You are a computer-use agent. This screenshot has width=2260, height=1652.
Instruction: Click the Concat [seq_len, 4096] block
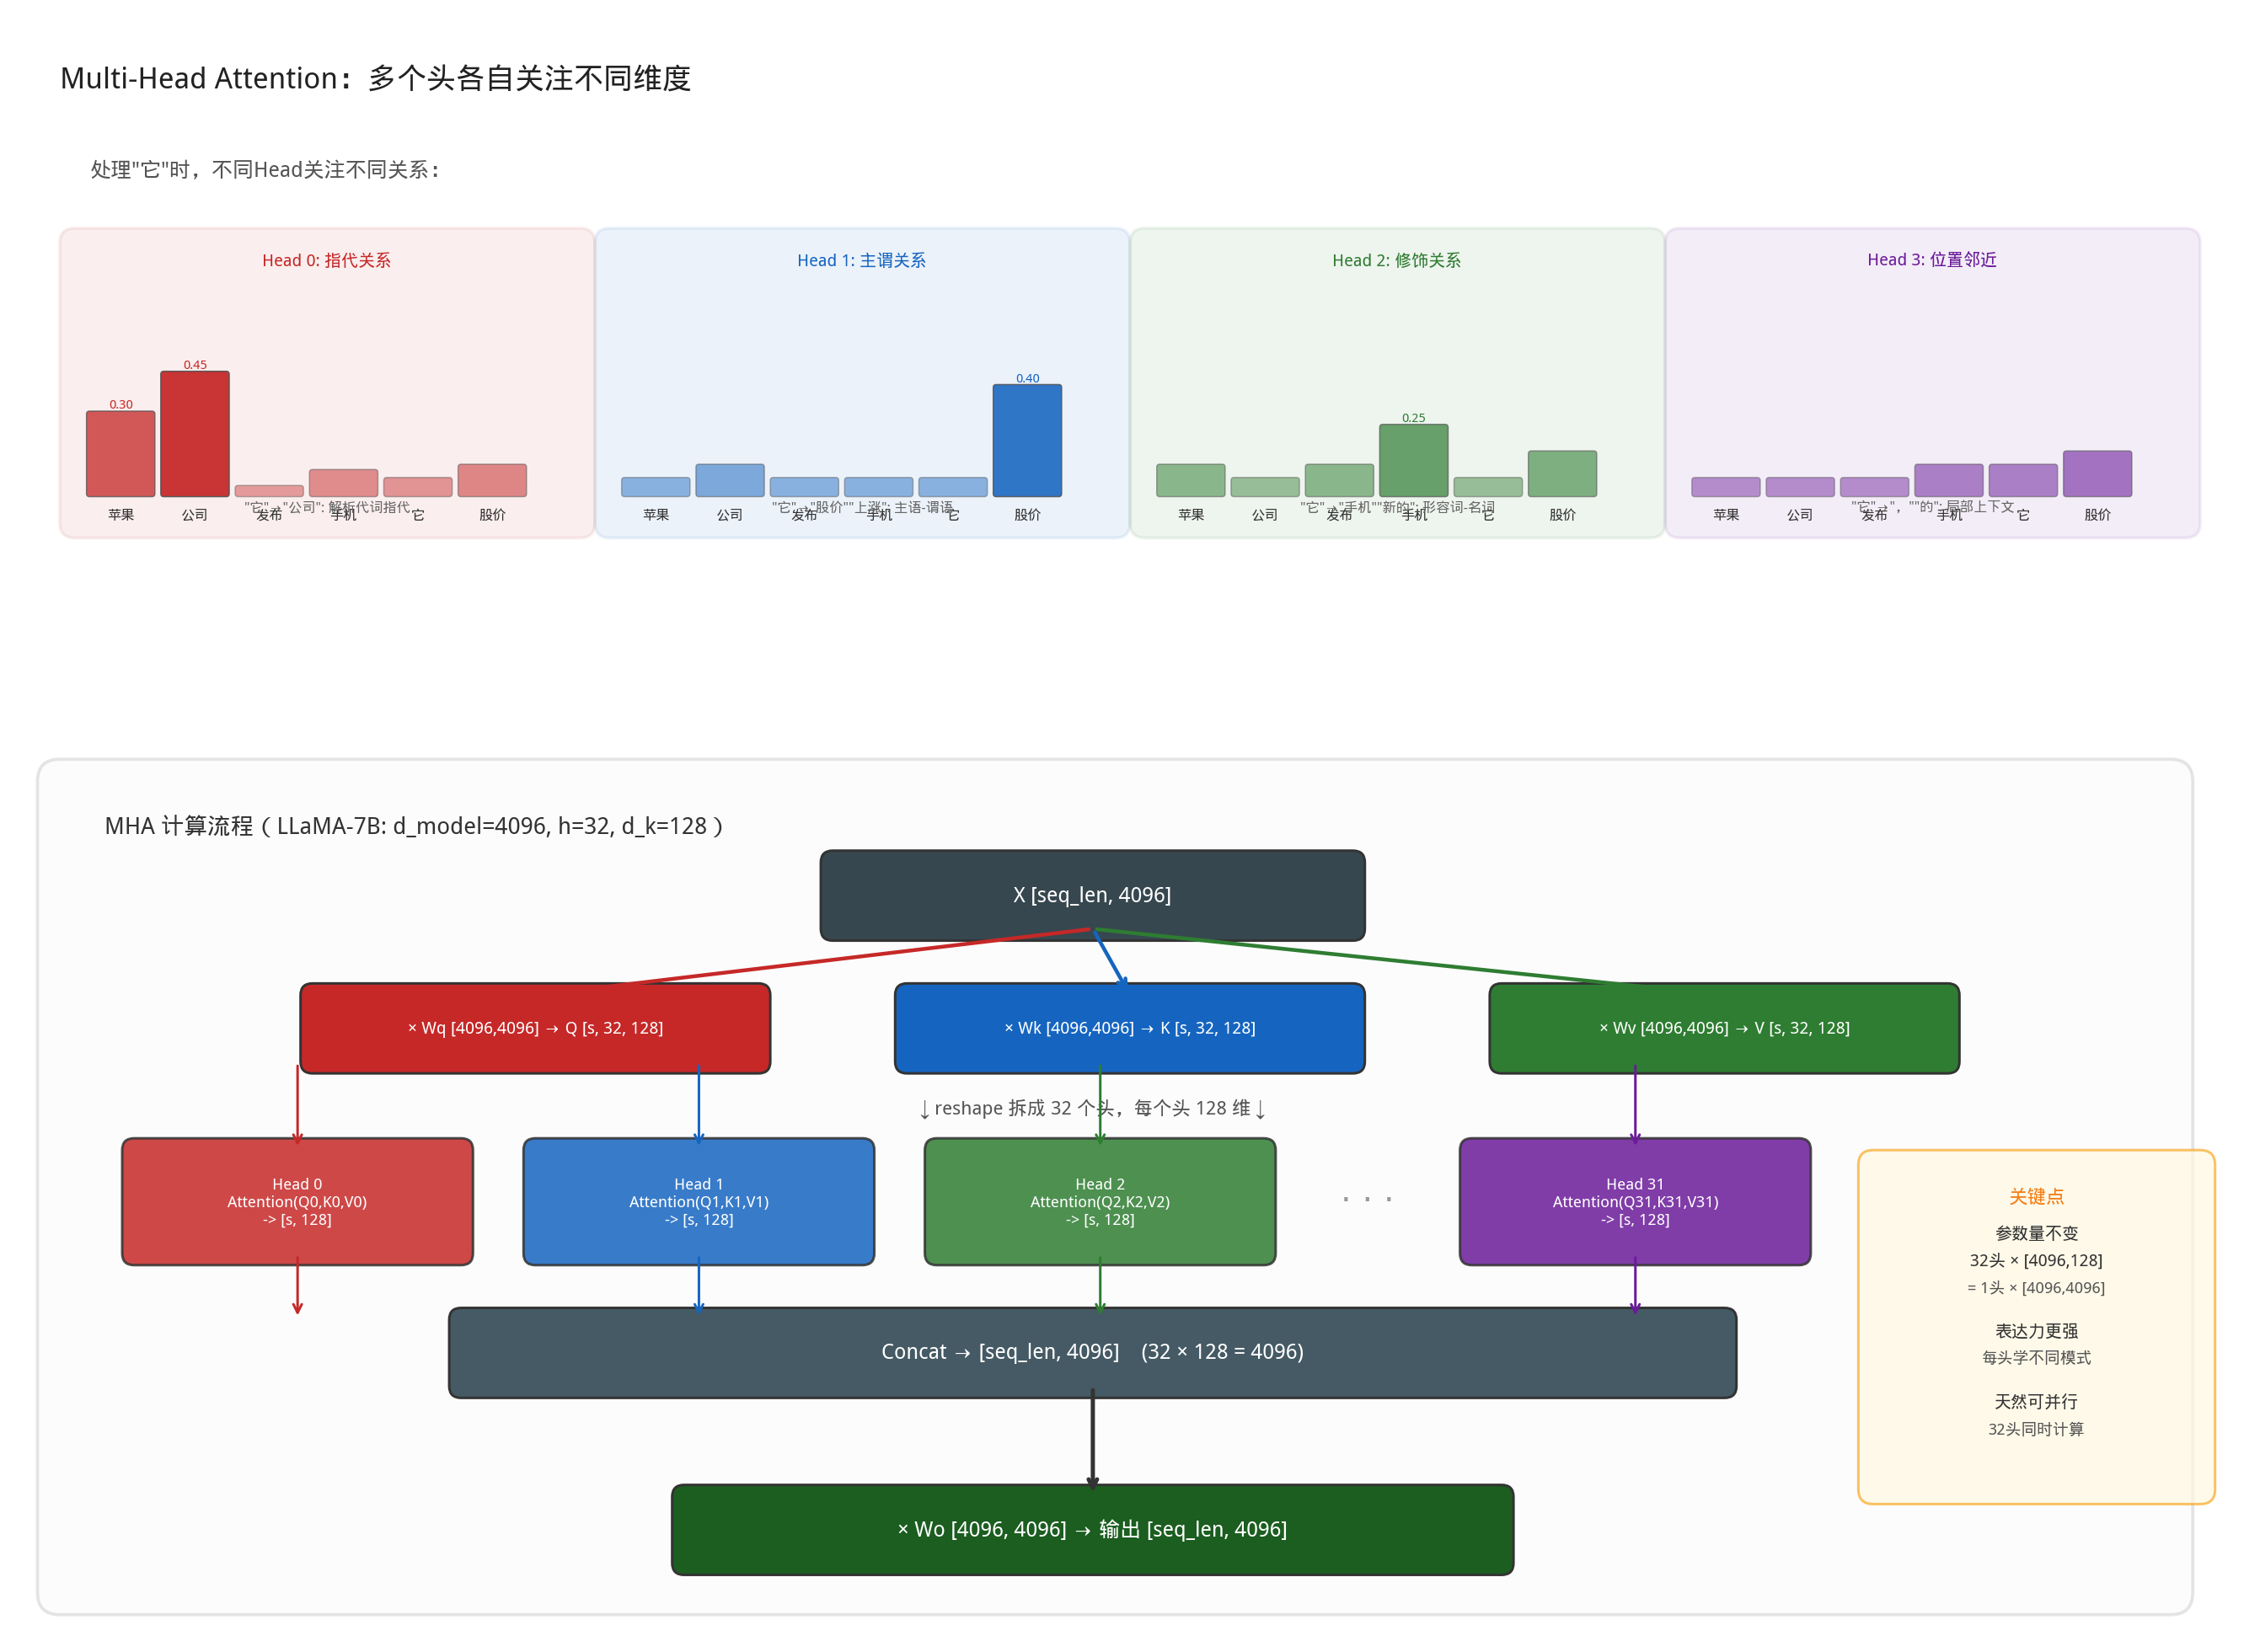pos(1091,1352)
